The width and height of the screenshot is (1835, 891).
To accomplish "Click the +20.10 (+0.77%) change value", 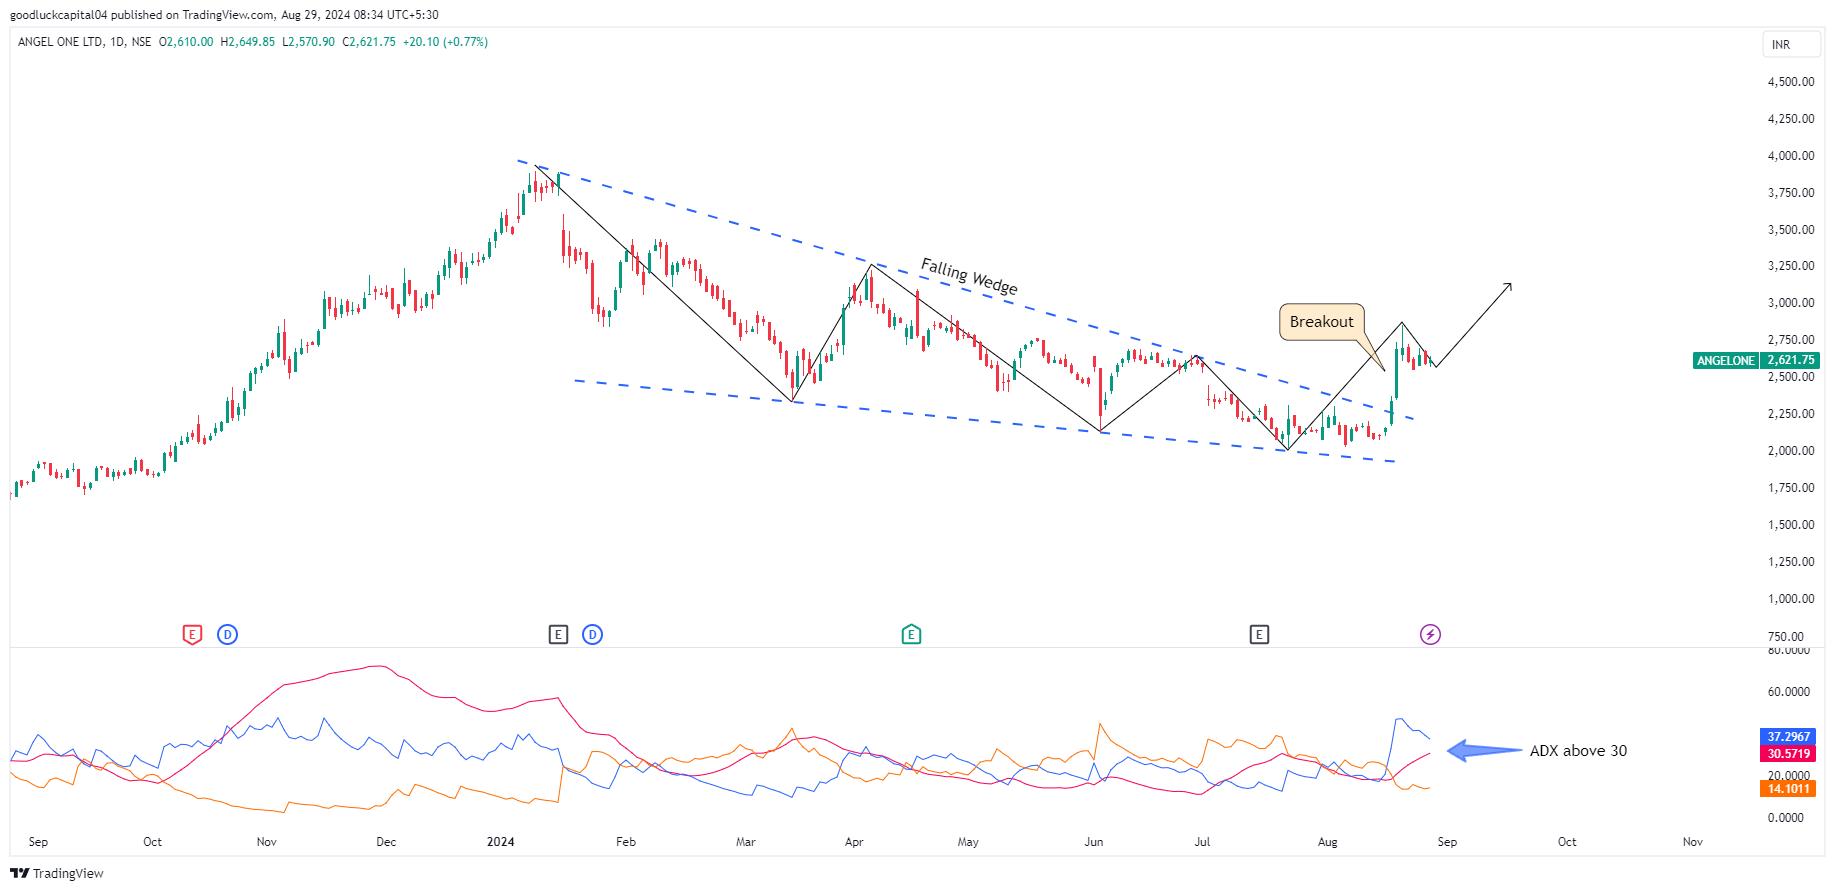I will [445, 42].
